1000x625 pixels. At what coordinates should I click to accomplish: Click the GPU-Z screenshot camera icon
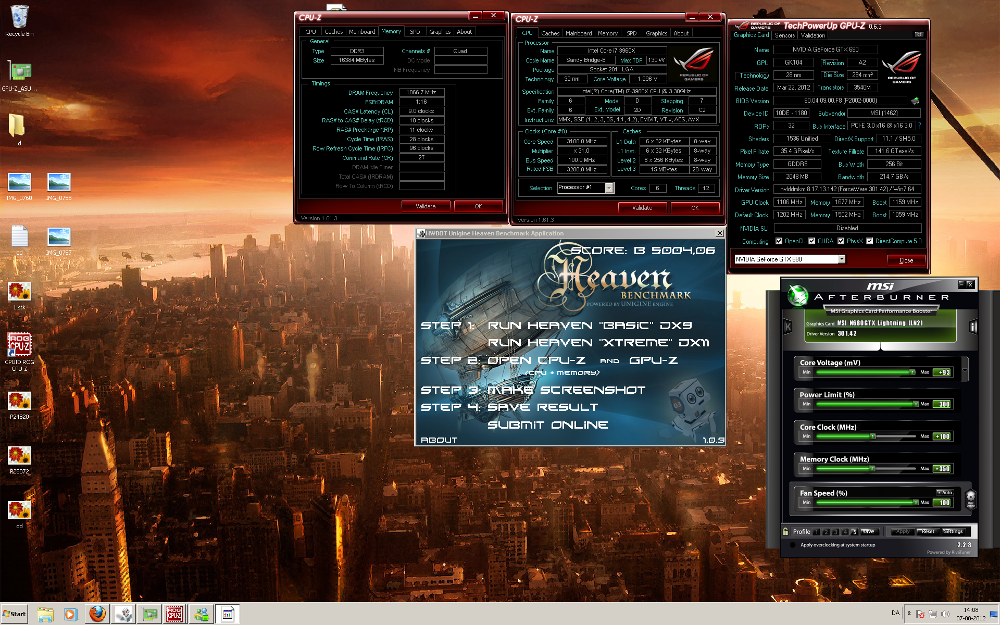[919, 34]
